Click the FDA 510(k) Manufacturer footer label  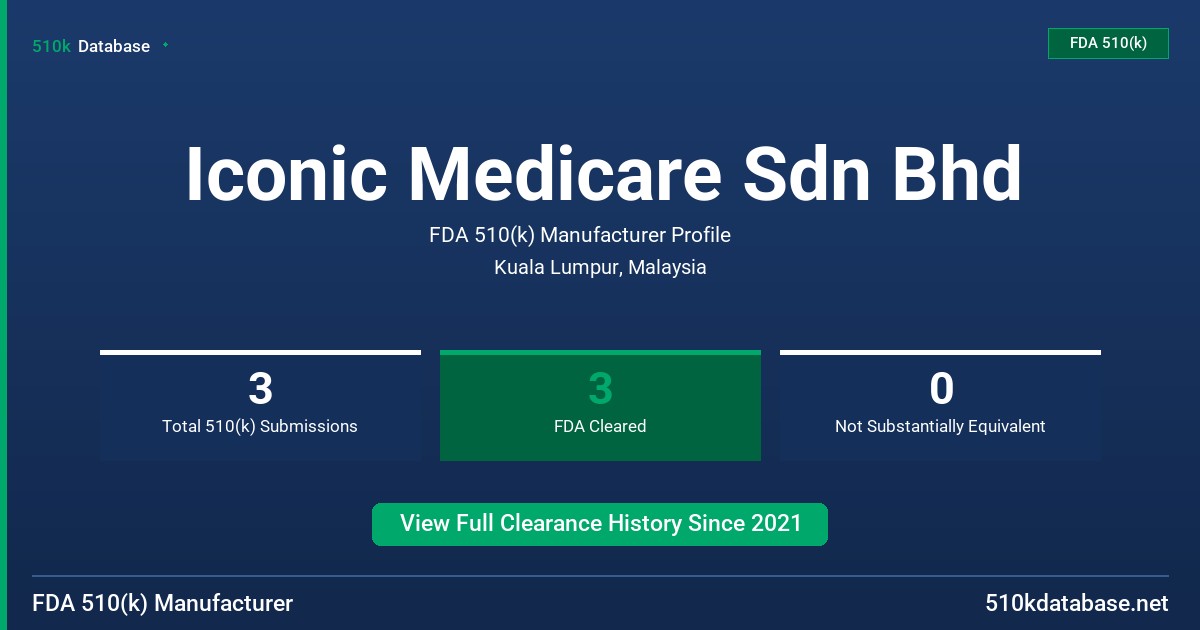(x=163, y=603)
